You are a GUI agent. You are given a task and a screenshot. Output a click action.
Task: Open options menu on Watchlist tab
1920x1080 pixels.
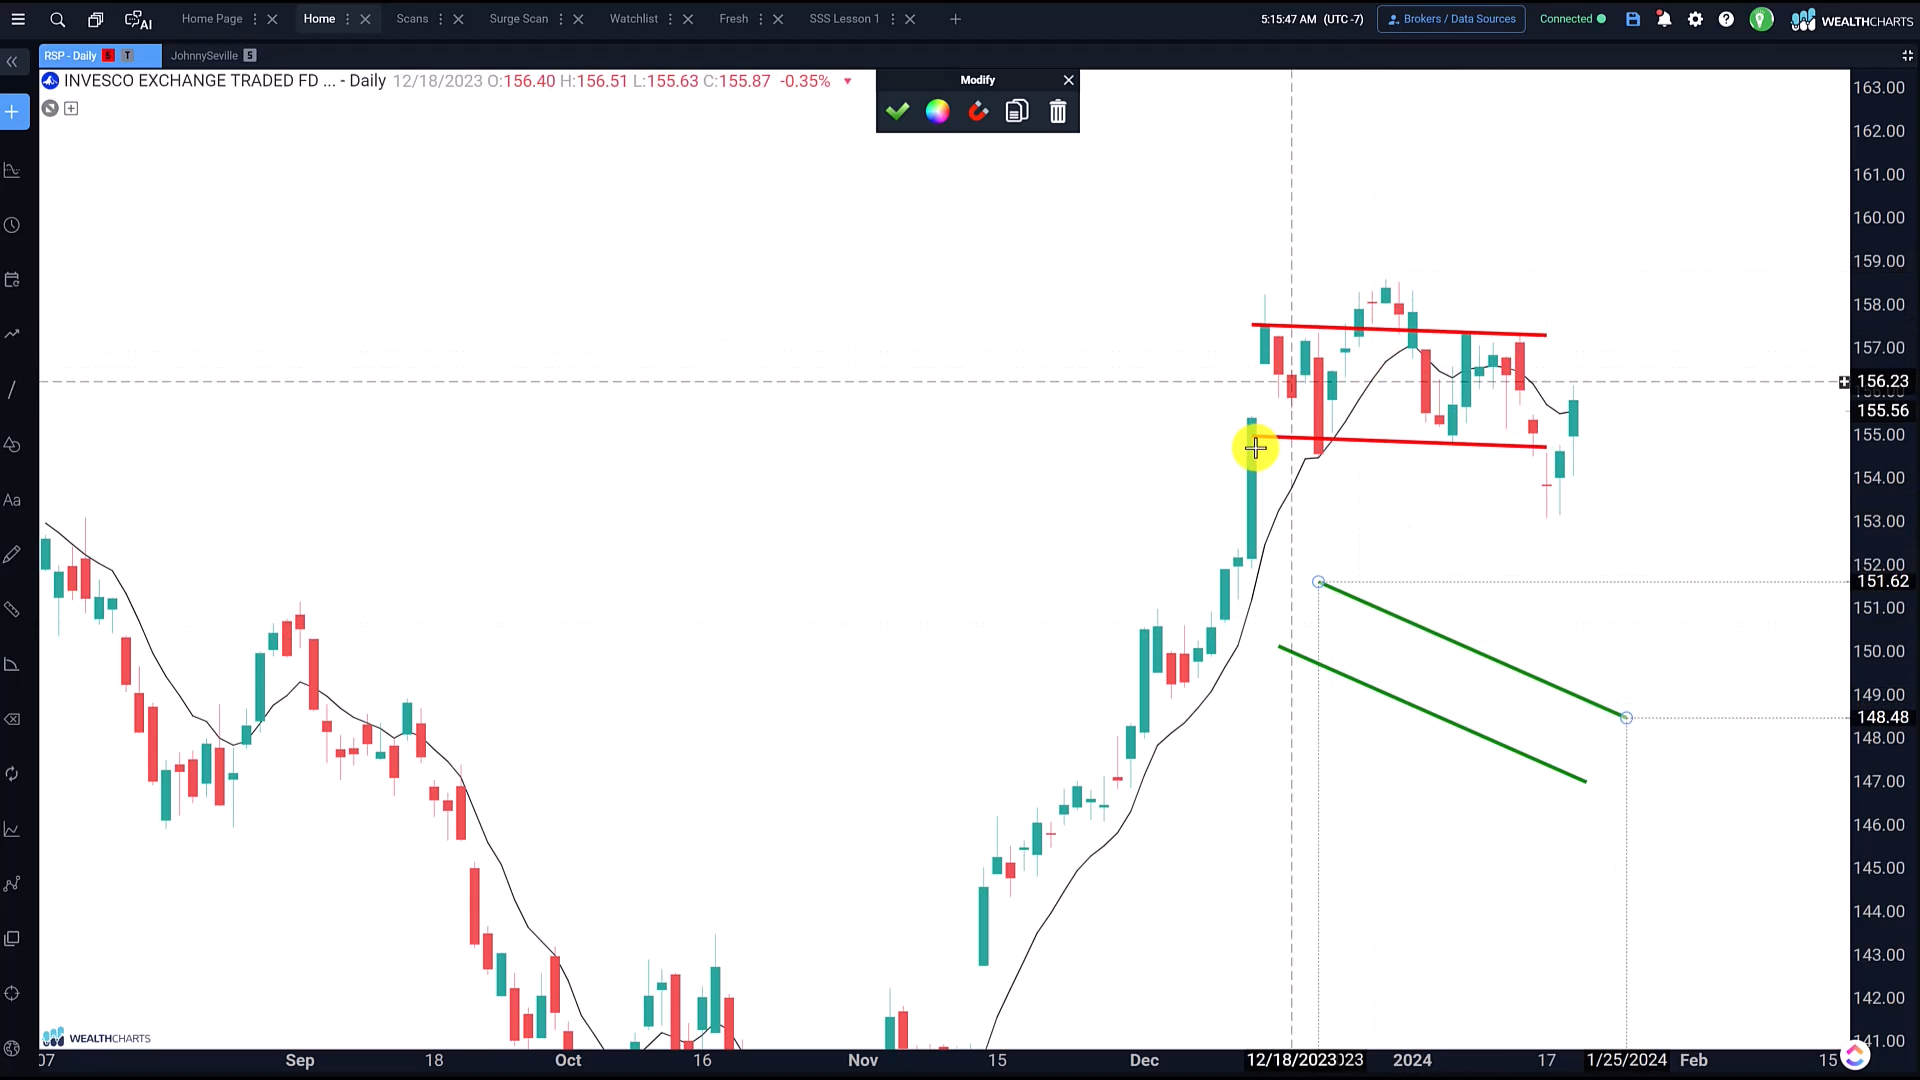670,19
